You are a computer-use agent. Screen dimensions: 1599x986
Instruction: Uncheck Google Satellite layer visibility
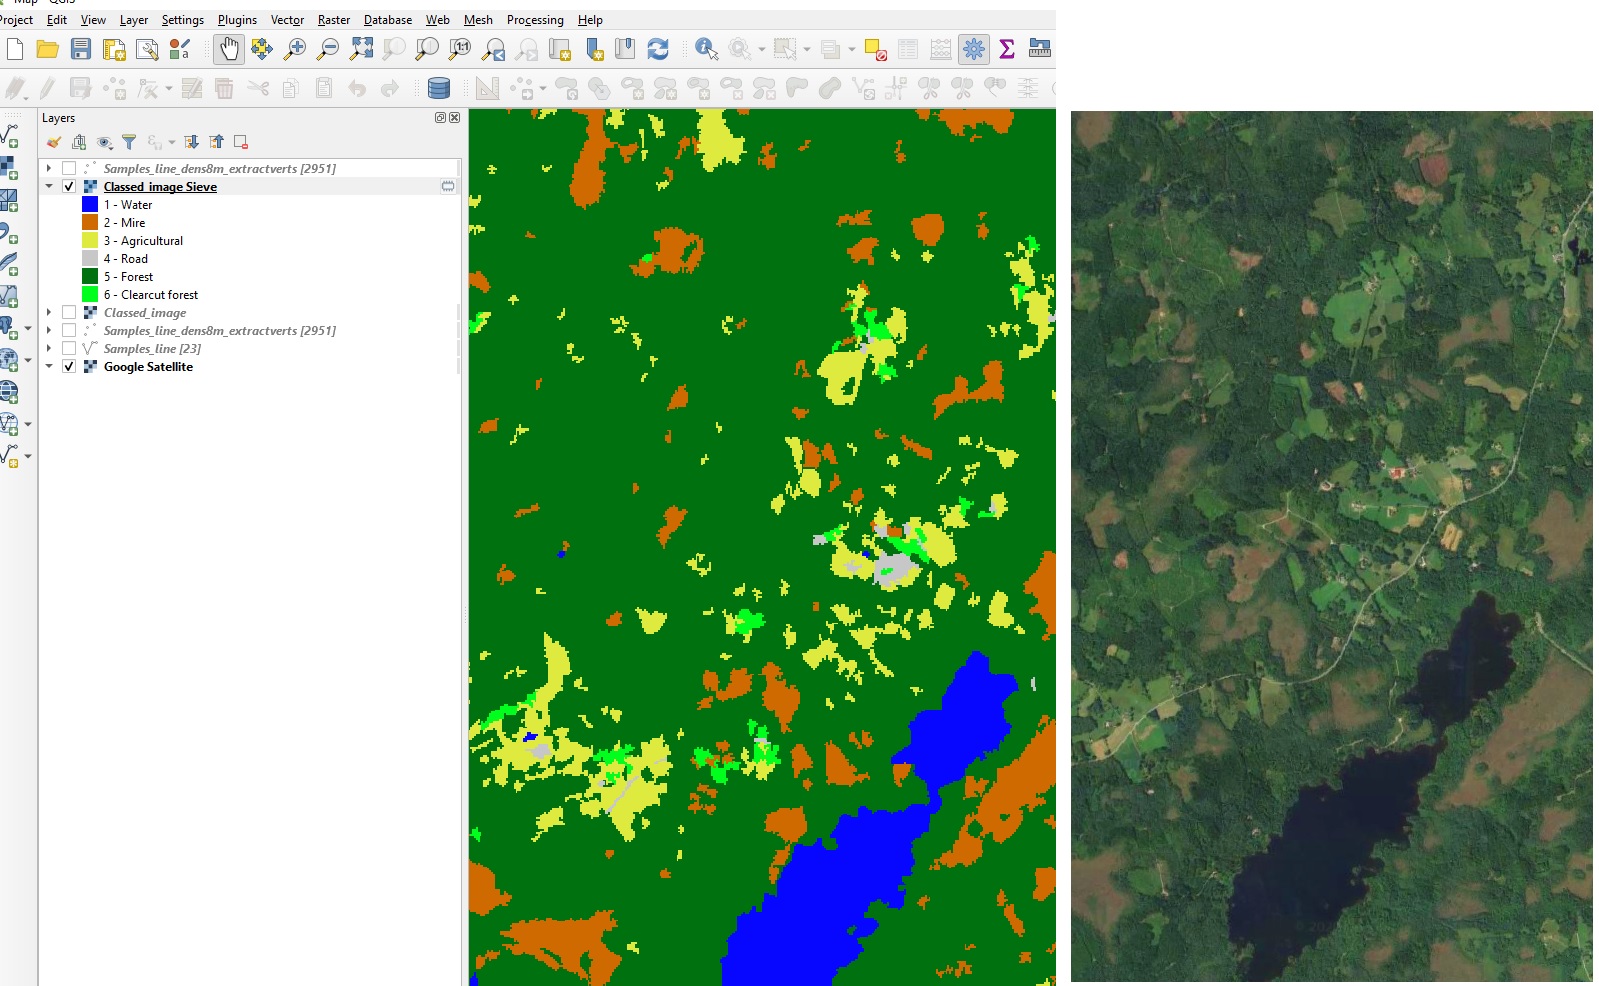tap(69, 366)
